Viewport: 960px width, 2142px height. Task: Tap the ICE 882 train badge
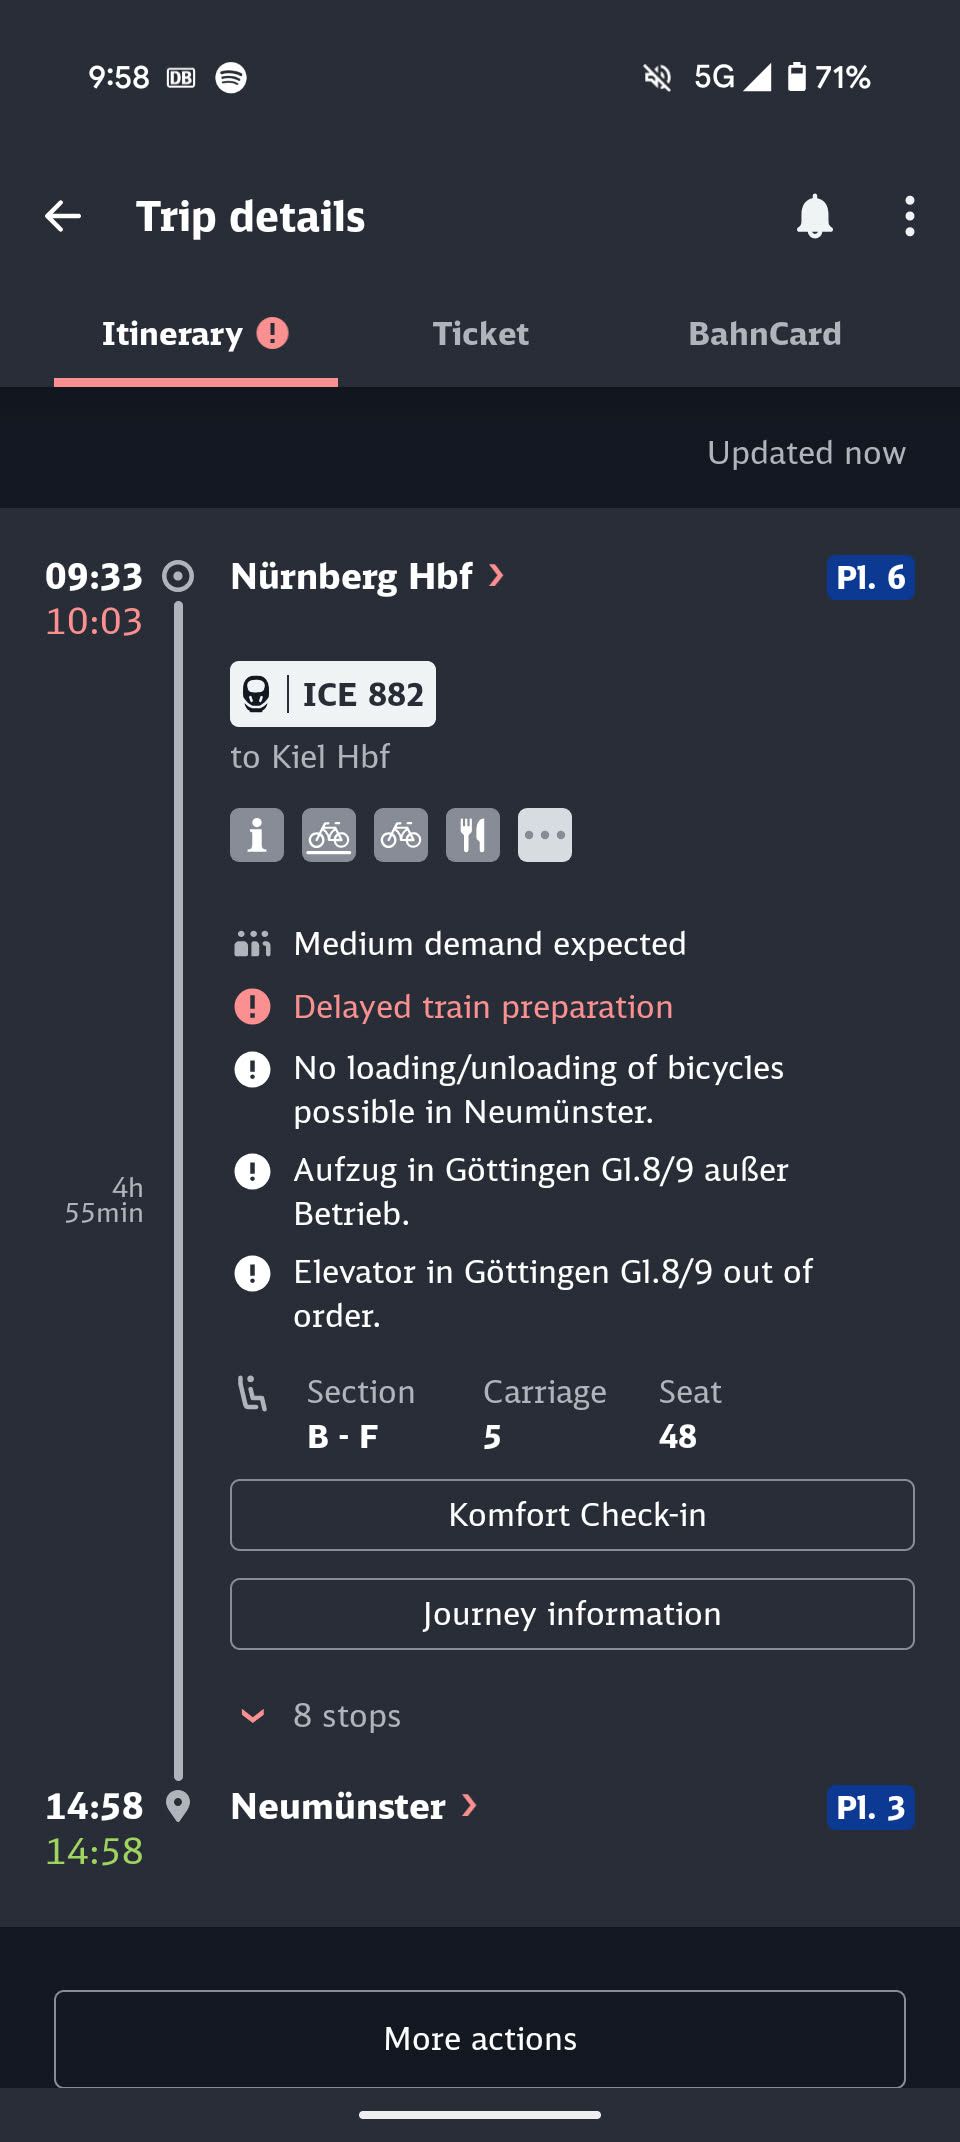click(333, 694)
